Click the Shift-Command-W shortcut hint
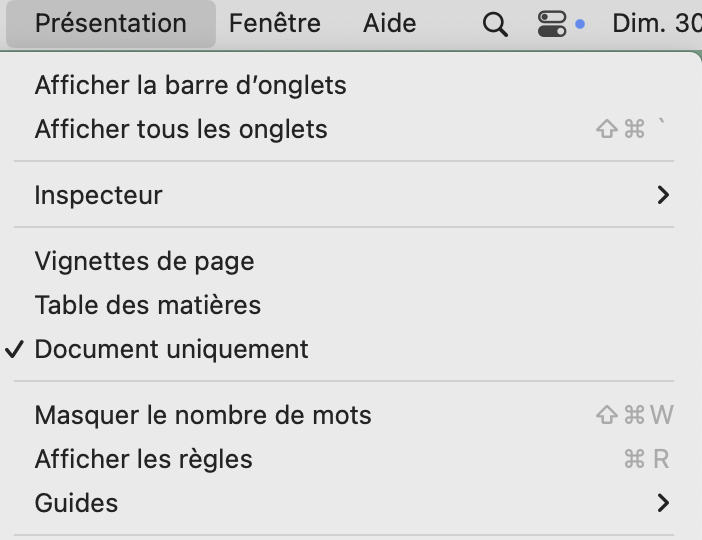This screenshot has width=702, height=540. click(x=634, y=415)
